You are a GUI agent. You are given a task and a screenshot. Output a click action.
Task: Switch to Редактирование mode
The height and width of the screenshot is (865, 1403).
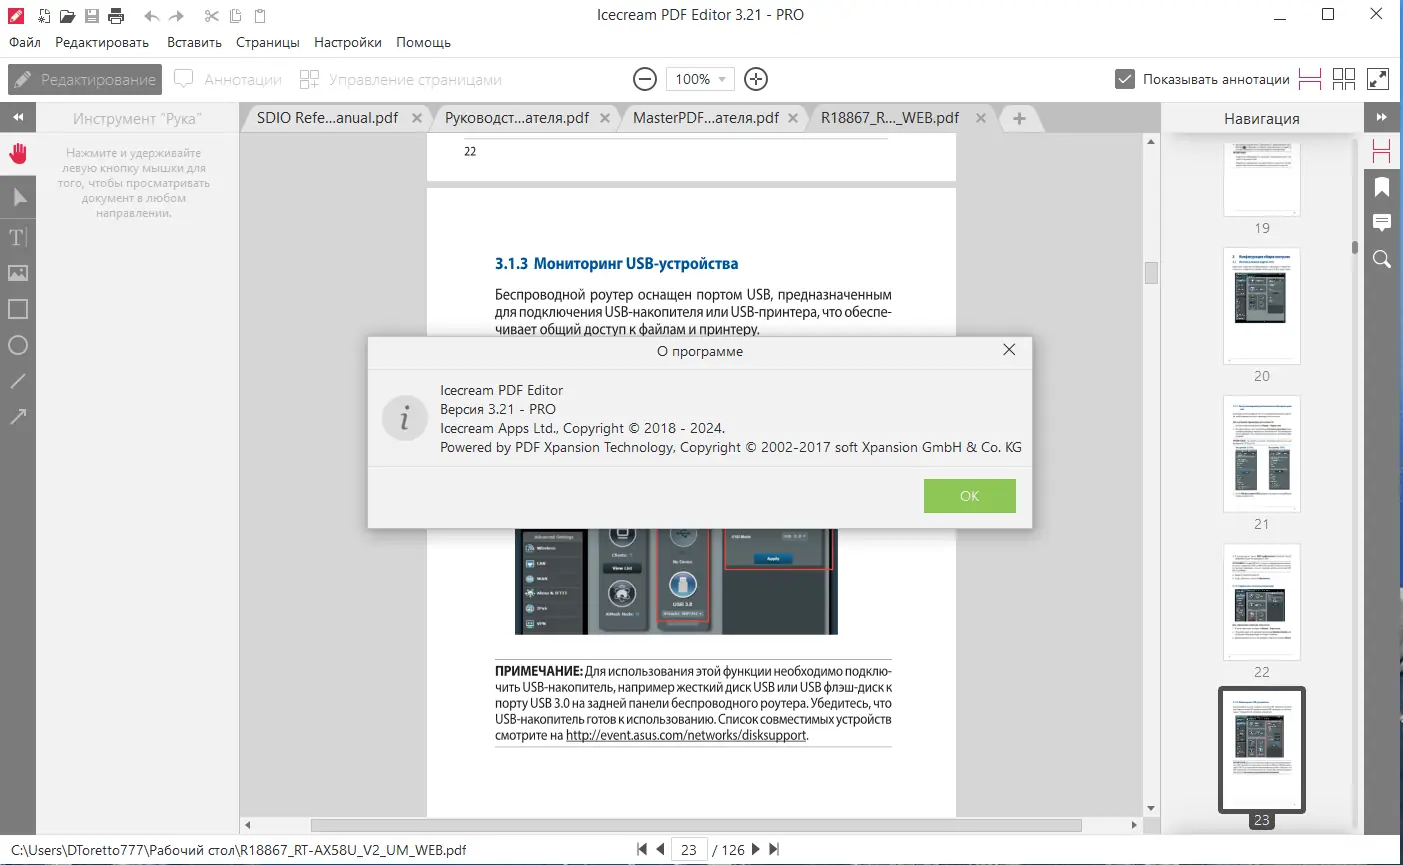click(85, 79)
